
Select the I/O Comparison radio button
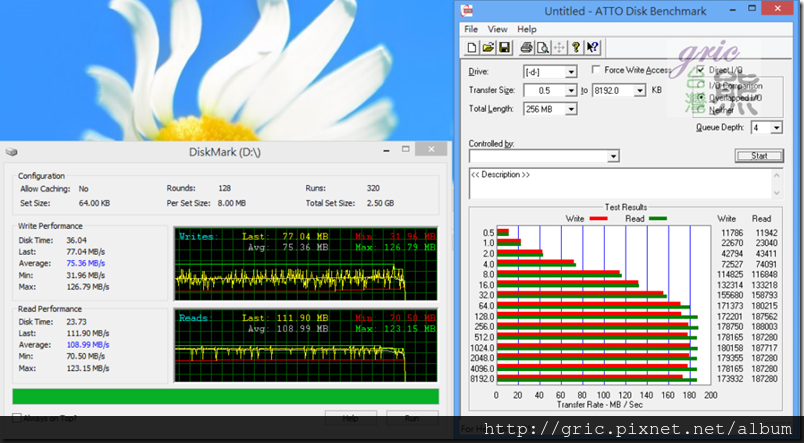[701, 86]
